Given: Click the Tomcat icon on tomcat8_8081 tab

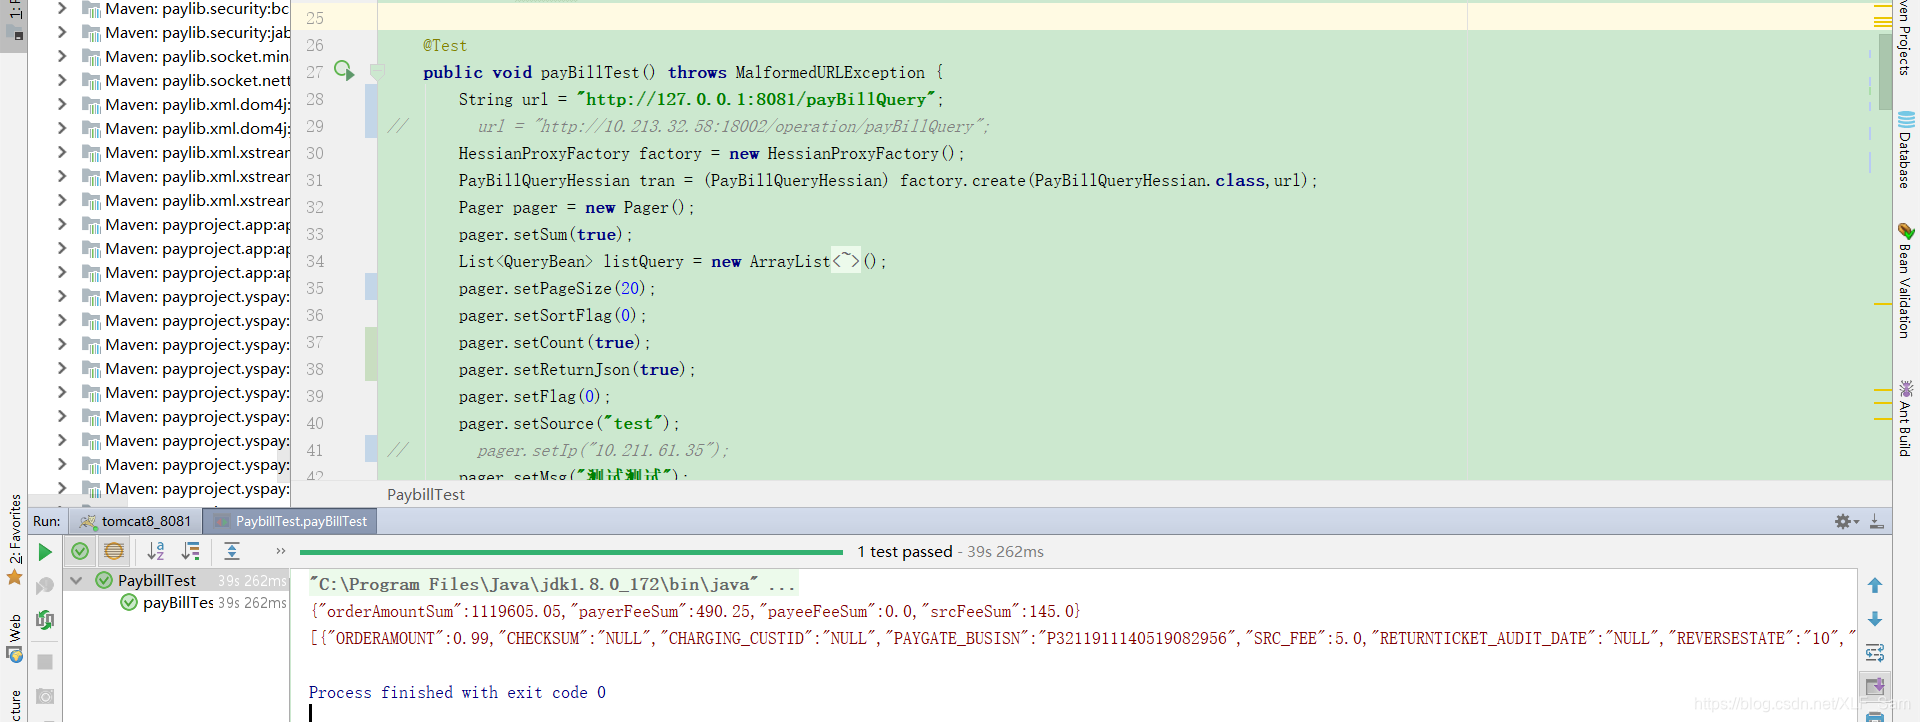Looking at the screenshot, I should point(88,521).
